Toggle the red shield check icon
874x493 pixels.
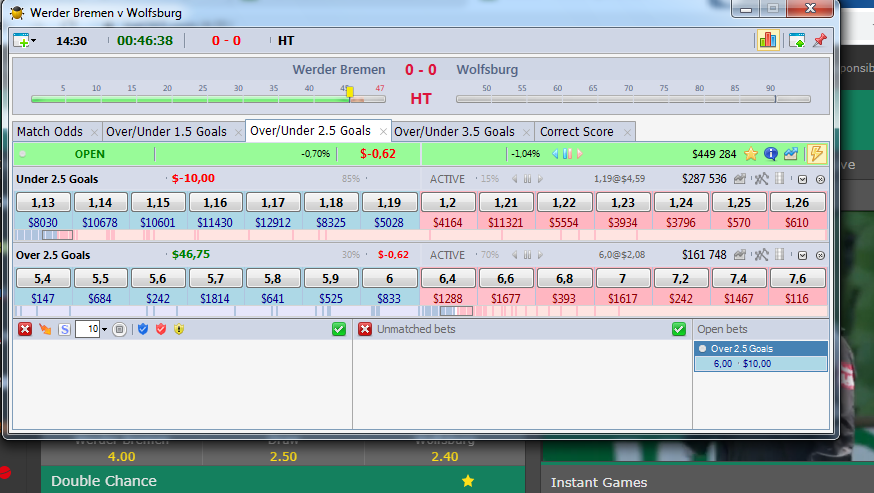[161, 329]
